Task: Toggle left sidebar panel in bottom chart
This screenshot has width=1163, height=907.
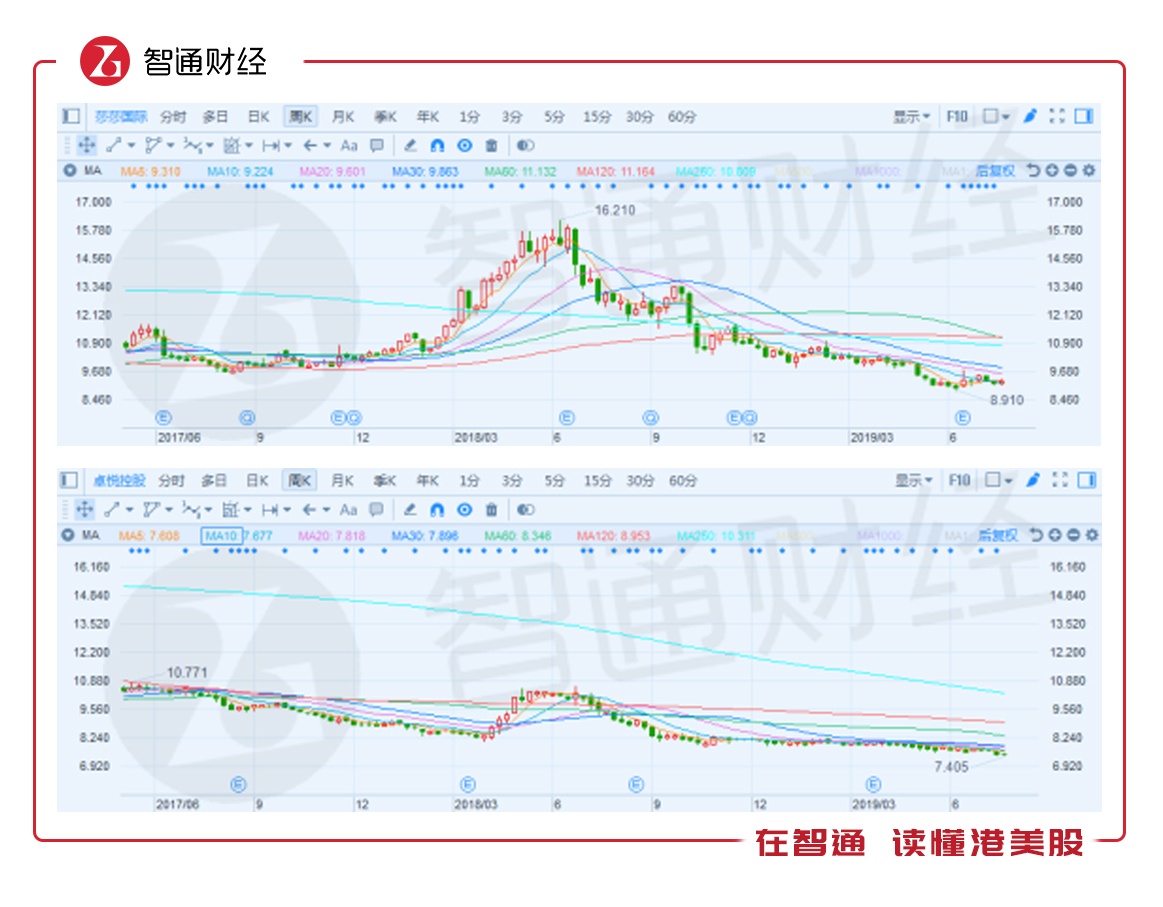Action: [x=70, y=481]
